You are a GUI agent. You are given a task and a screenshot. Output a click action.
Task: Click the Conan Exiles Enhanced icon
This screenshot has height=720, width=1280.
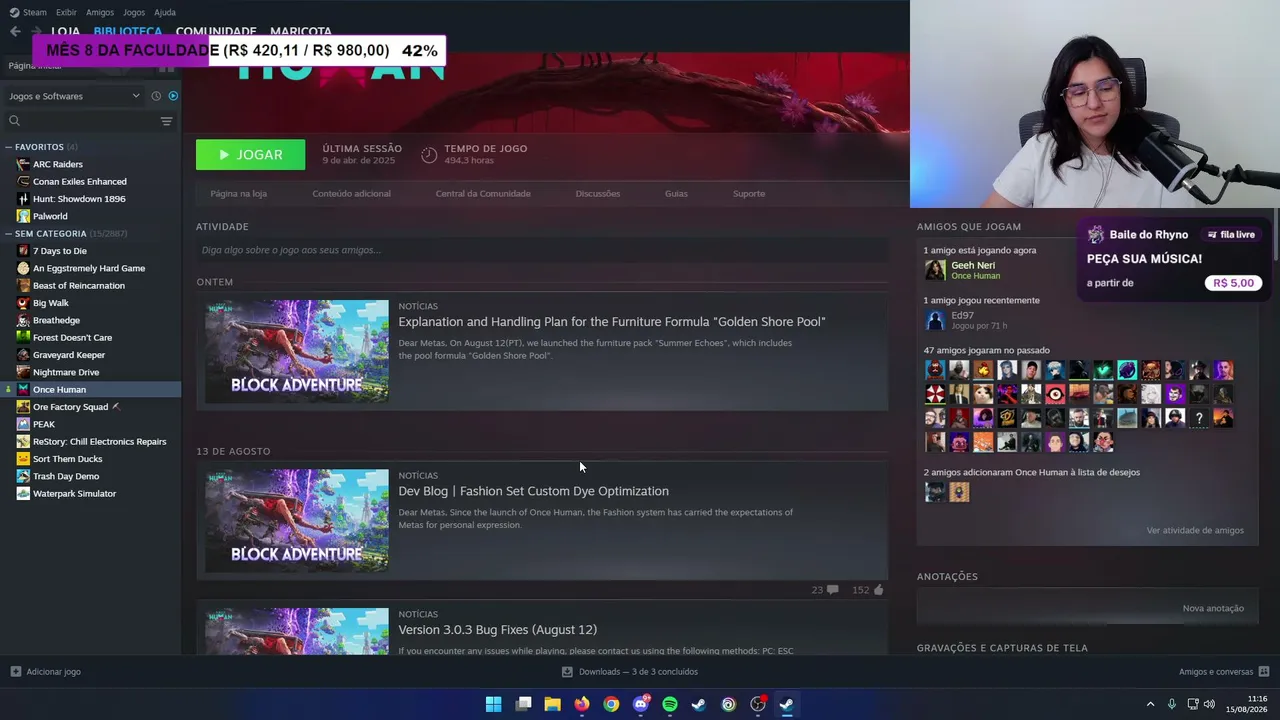(x=23, y=181)
